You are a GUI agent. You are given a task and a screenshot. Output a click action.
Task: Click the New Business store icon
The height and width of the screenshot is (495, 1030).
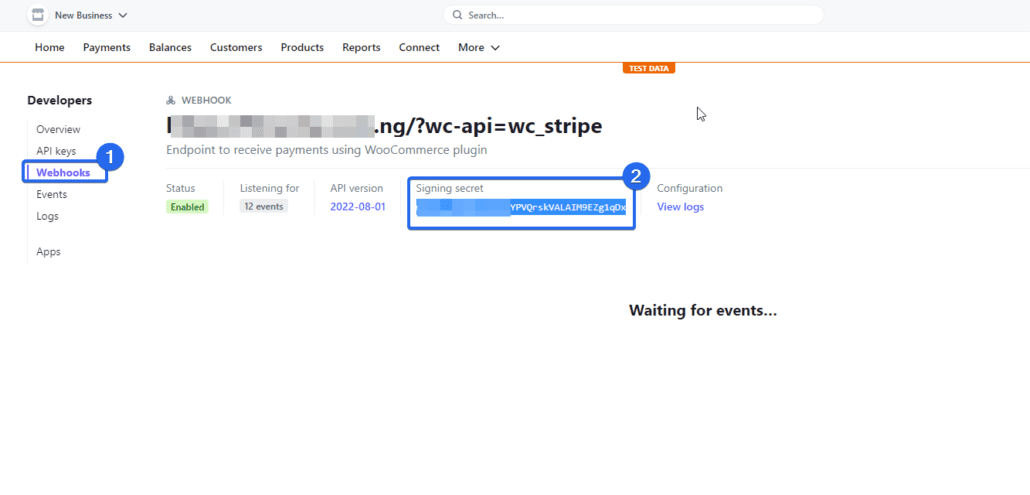coord(38,15)
